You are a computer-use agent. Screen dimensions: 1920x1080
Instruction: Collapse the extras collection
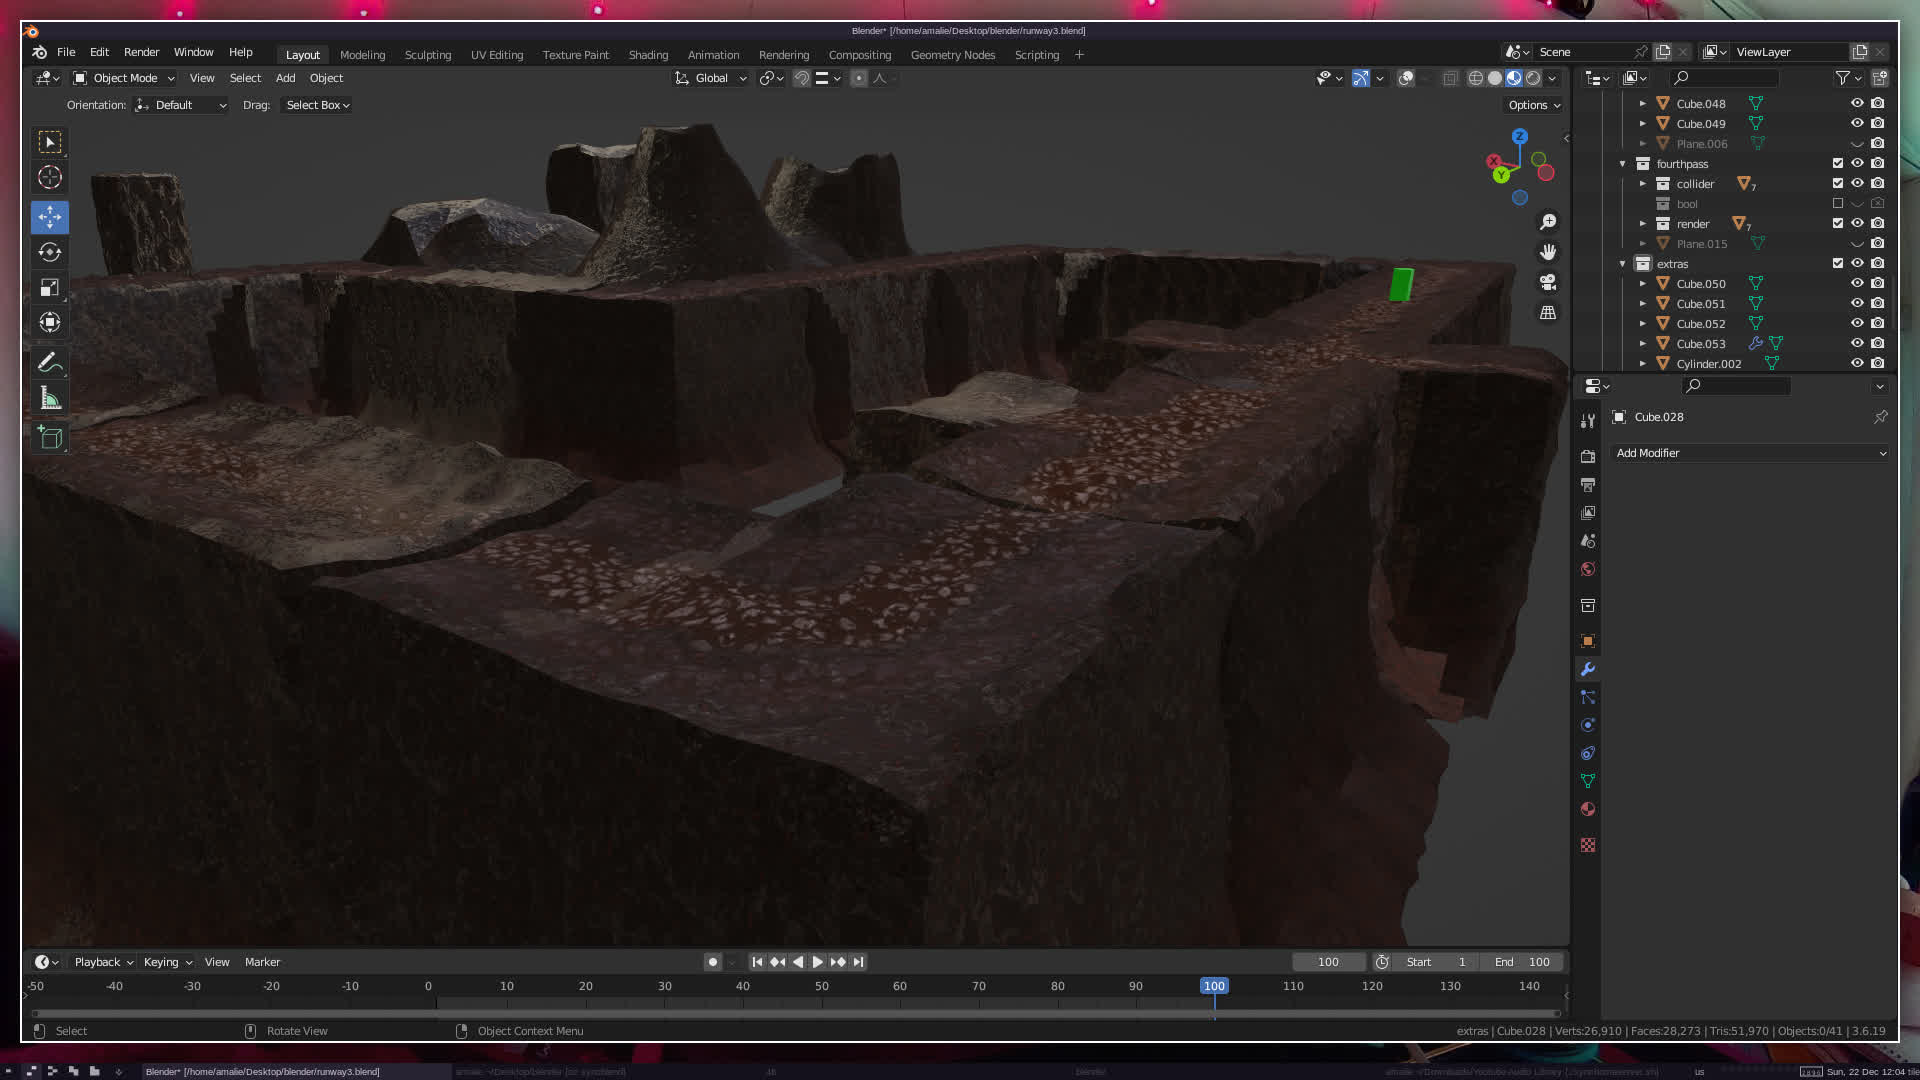tap(1622, 263)
